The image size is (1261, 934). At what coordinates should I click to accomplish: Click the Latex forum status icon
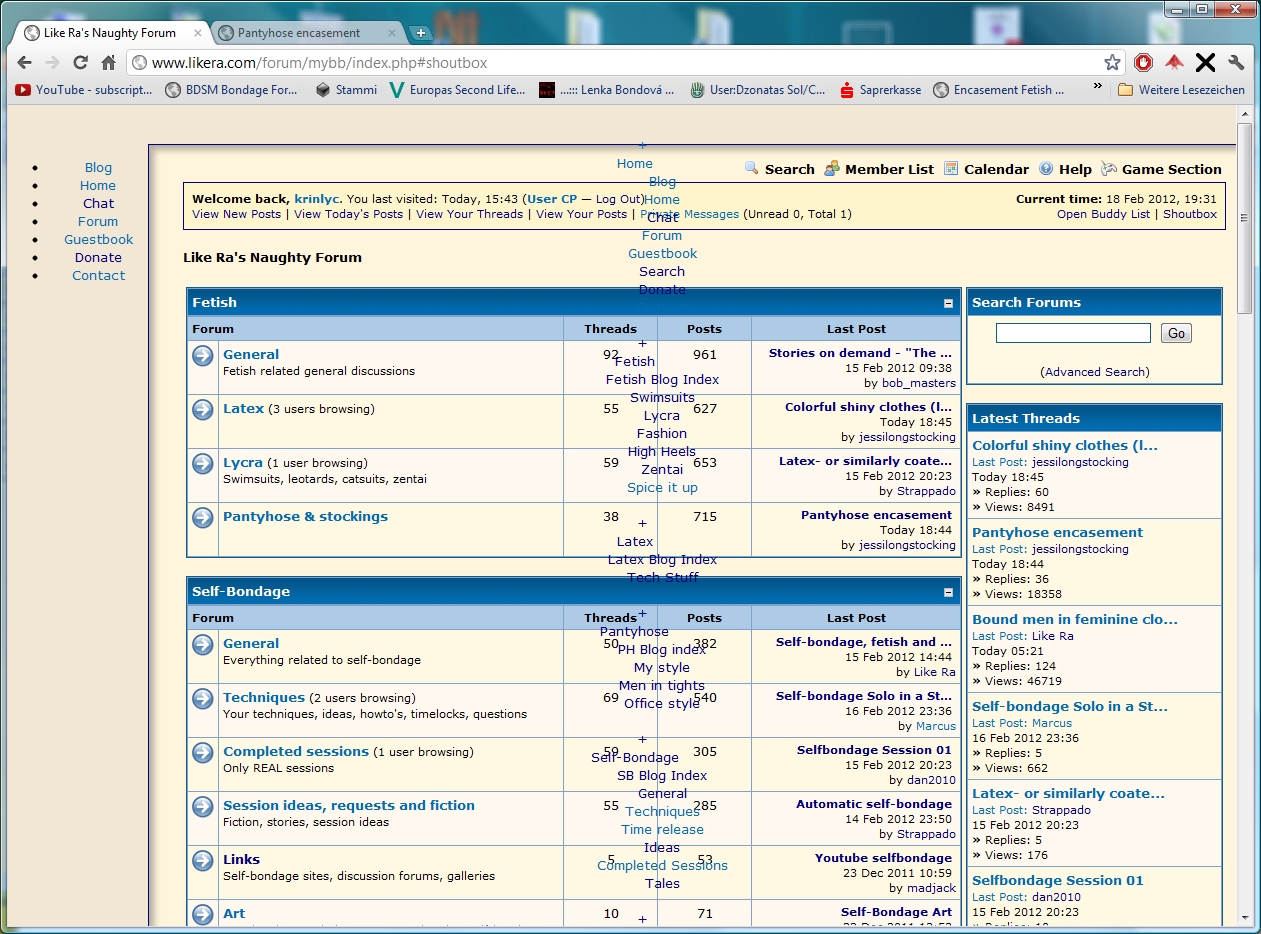point(203,410)
